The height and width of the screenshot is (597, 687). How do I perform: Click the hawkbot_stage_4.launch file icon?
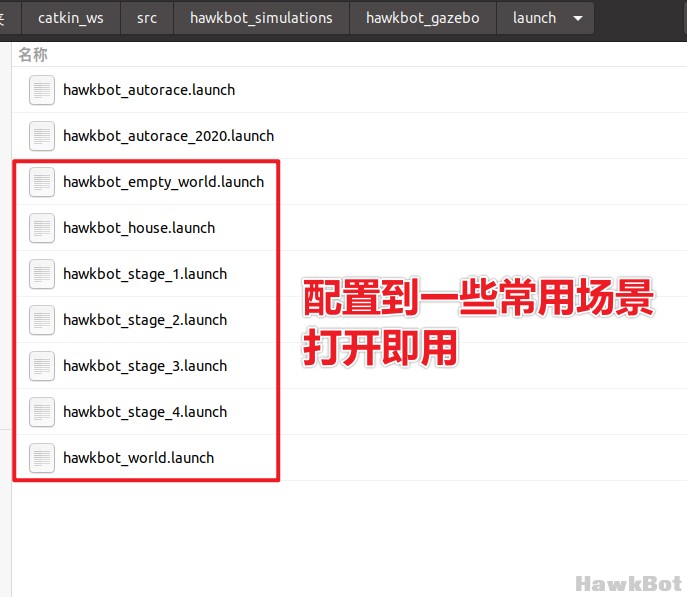coord(42,412)
